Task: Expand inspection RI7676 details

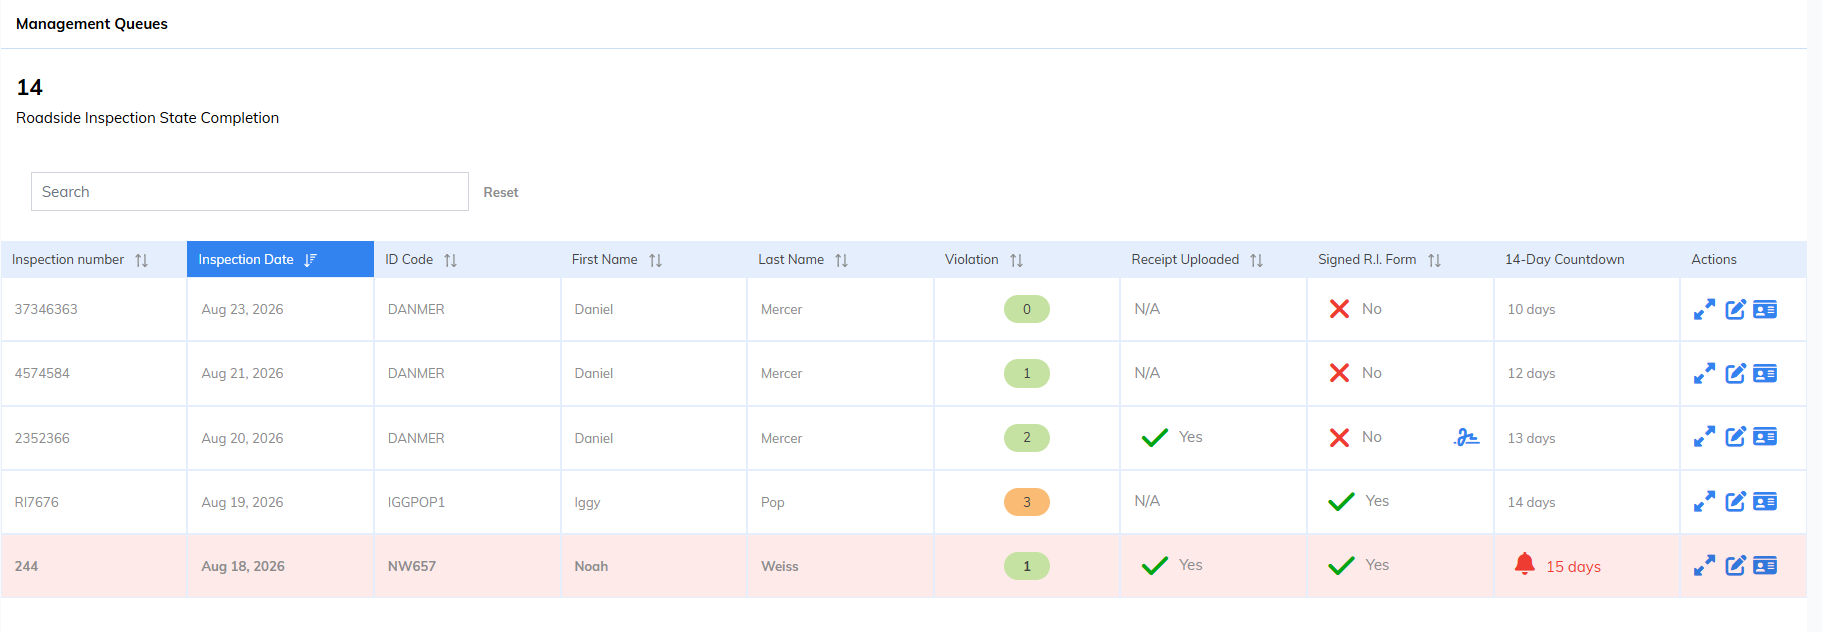Action: [1704, 502]
